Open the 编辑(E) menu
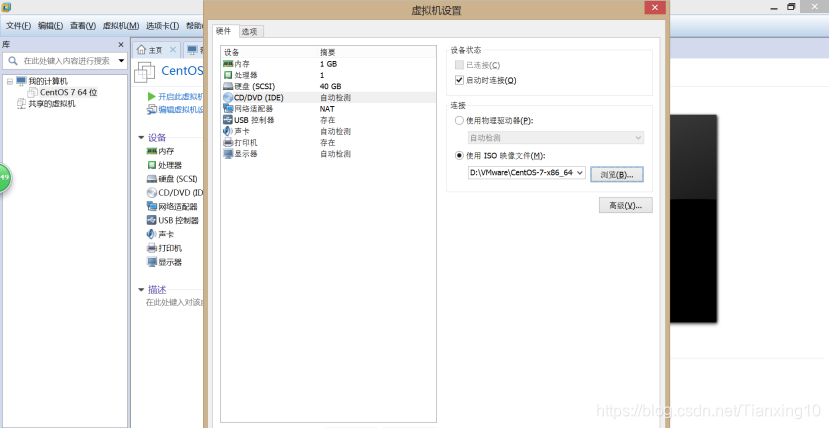The height and width of the screenshot is (429, 830). click(x=50, y=25)
